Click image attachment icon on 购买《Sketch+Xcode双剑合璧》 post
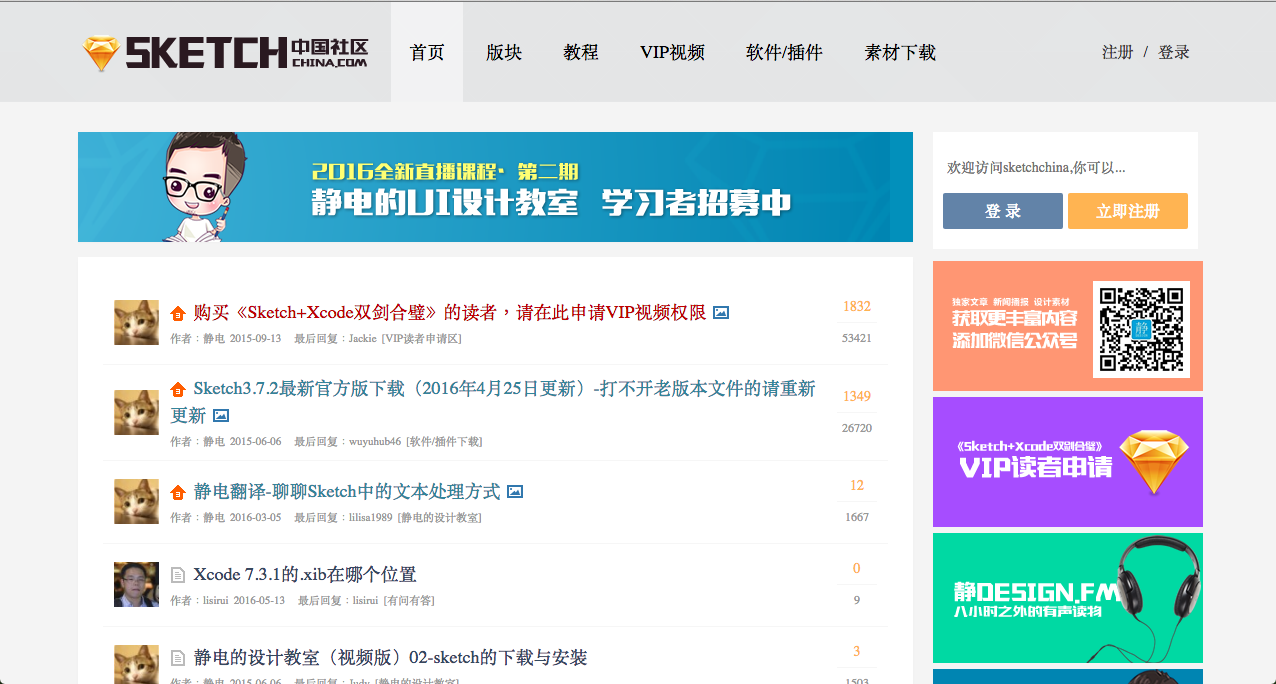The image size is (1276, 684). coord(721,313)
